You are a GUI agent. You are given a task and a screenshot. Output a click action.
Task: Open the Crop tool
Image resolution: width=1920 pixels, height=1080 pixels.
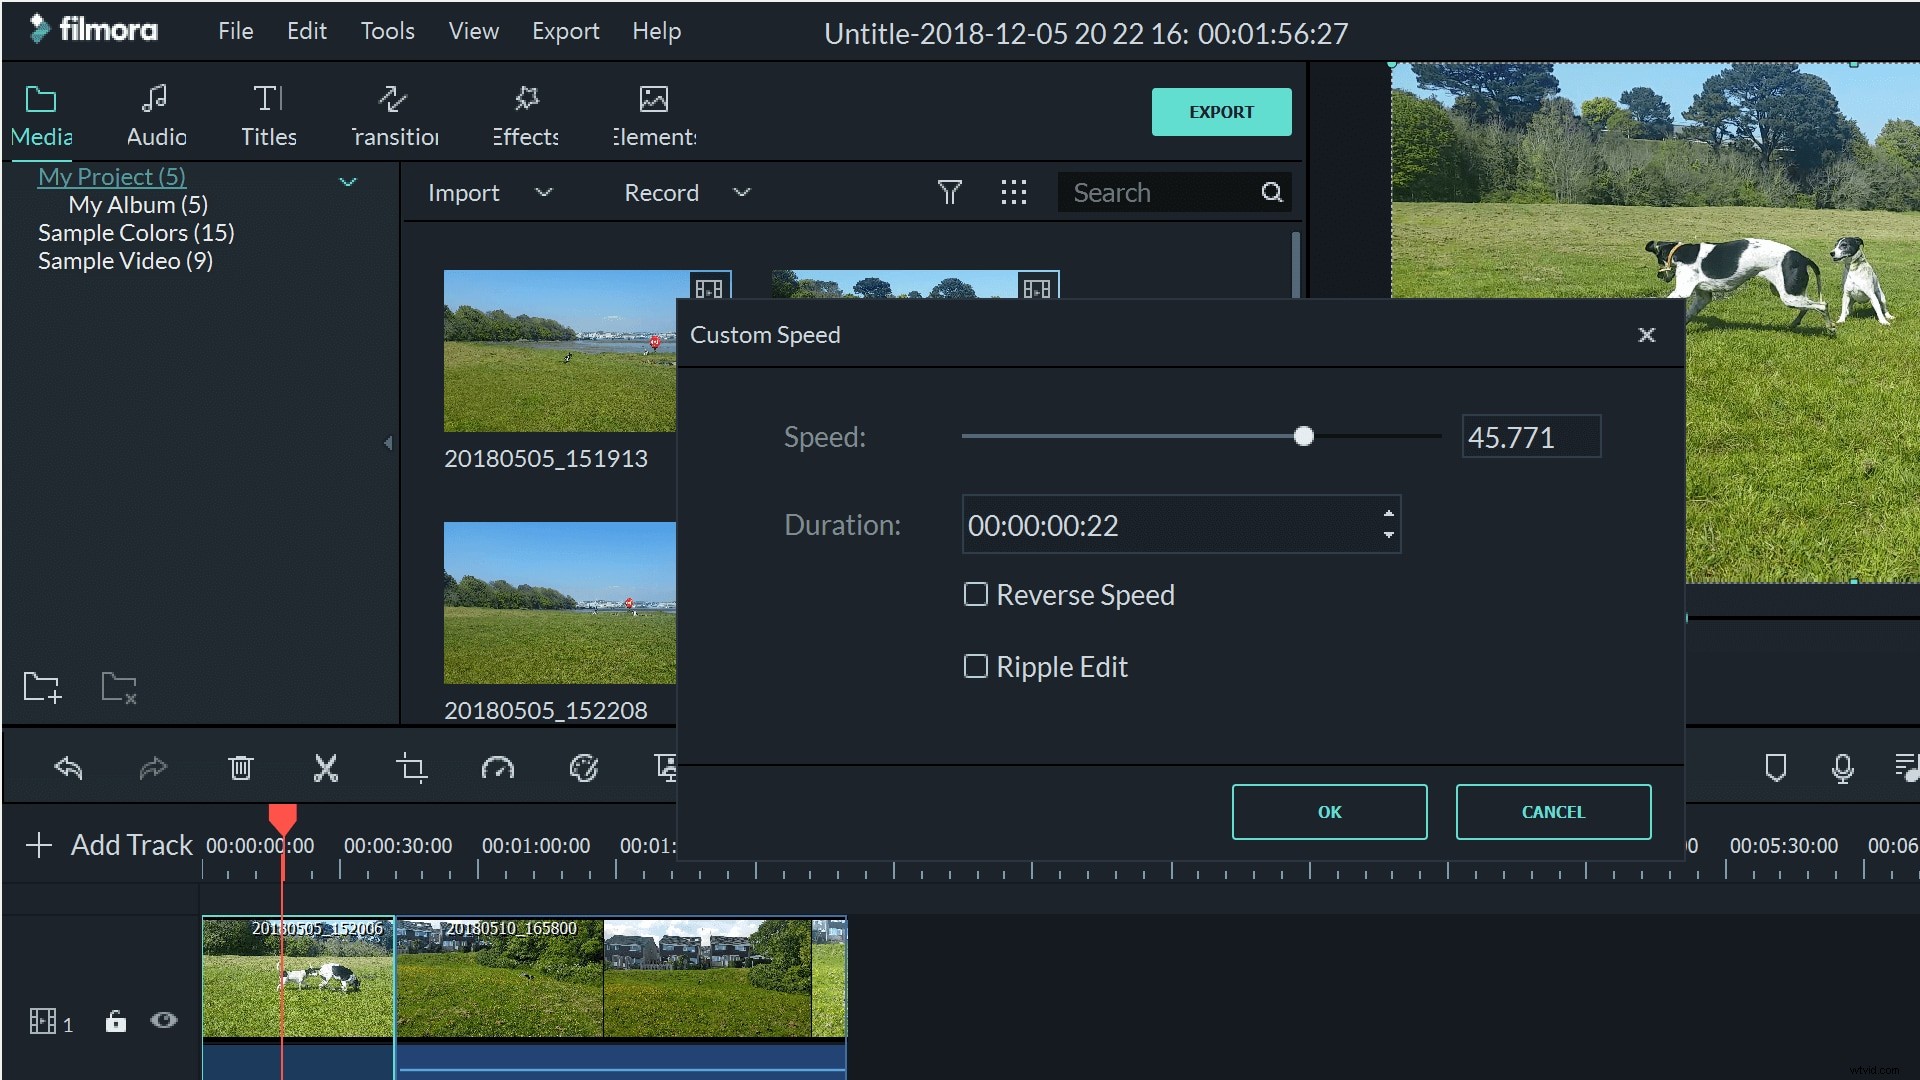pyautogui.click(x=411, y=768)
